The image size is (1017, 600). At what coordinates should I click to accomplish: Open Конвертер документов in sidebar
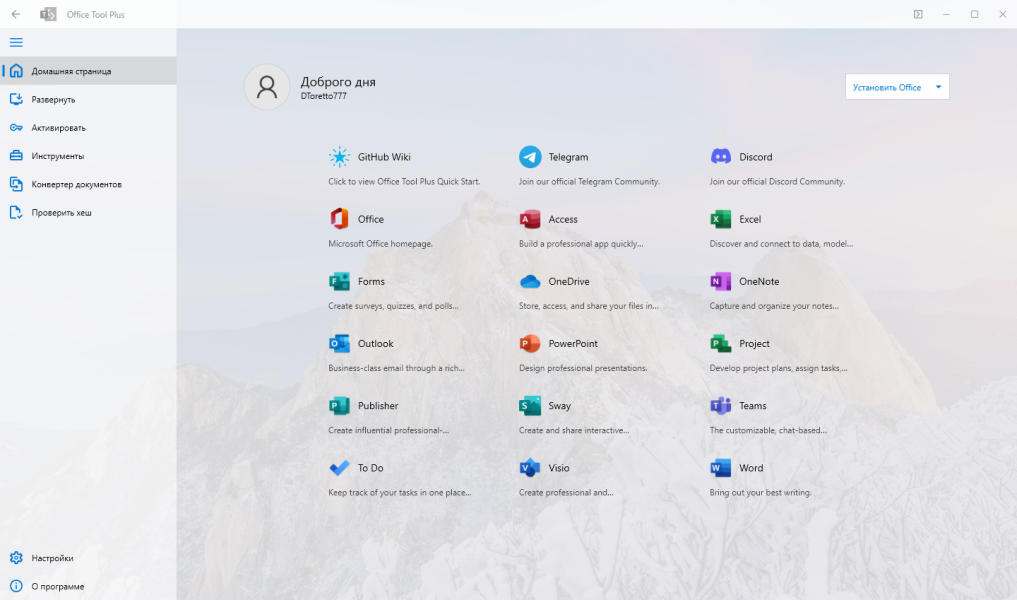pos(88,184)
